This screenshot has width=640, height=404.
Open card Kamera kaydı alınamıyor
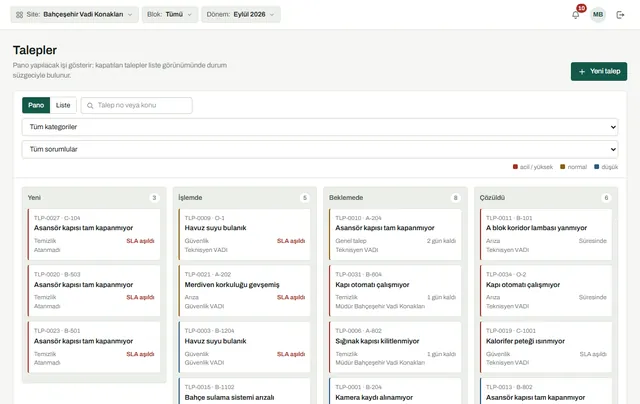tap(395, 391)
